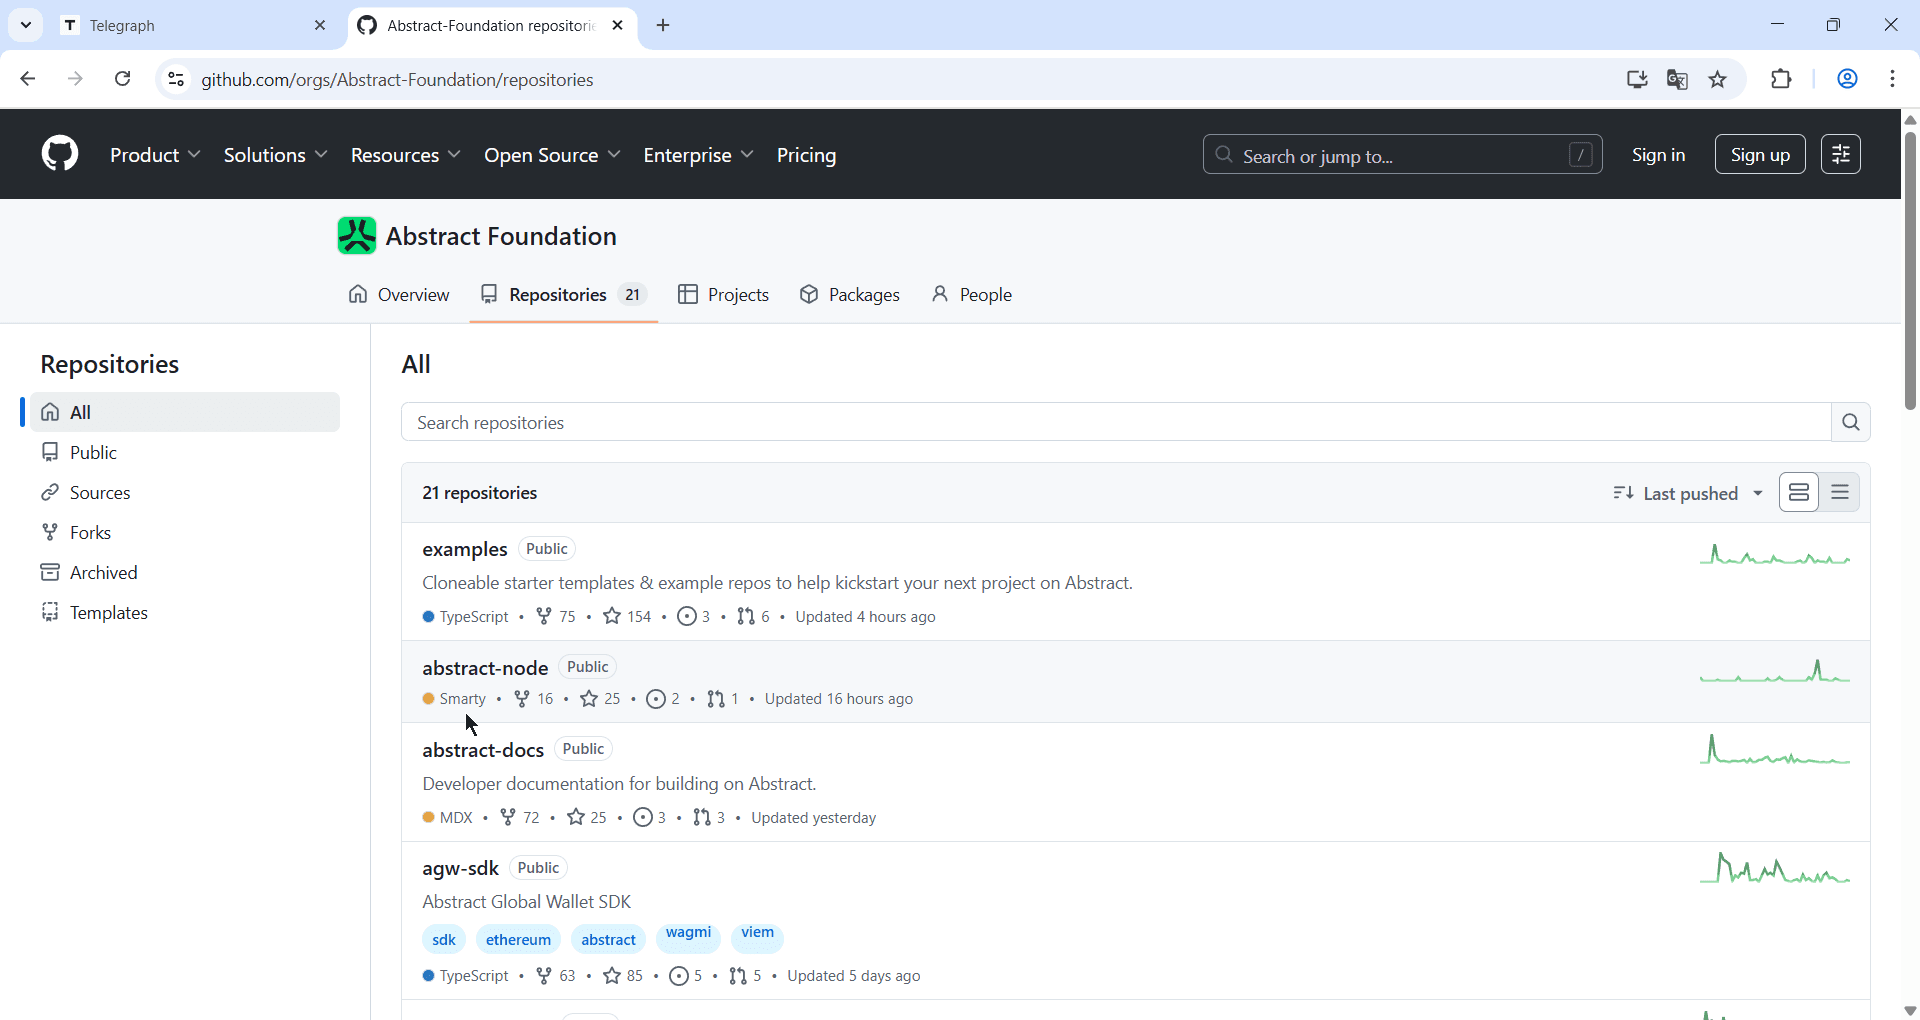
Task: Open the Chrome profile icon
Action: coord(1848,79)
